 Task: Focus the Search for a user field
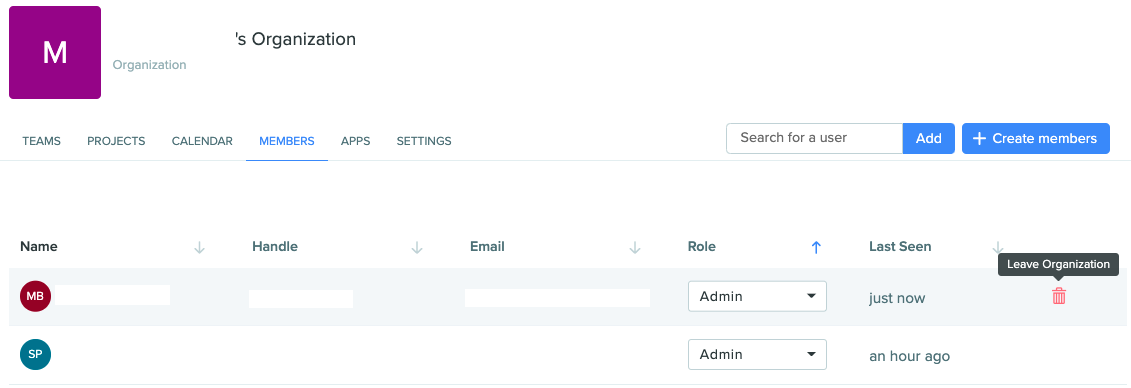coord(814,138)
